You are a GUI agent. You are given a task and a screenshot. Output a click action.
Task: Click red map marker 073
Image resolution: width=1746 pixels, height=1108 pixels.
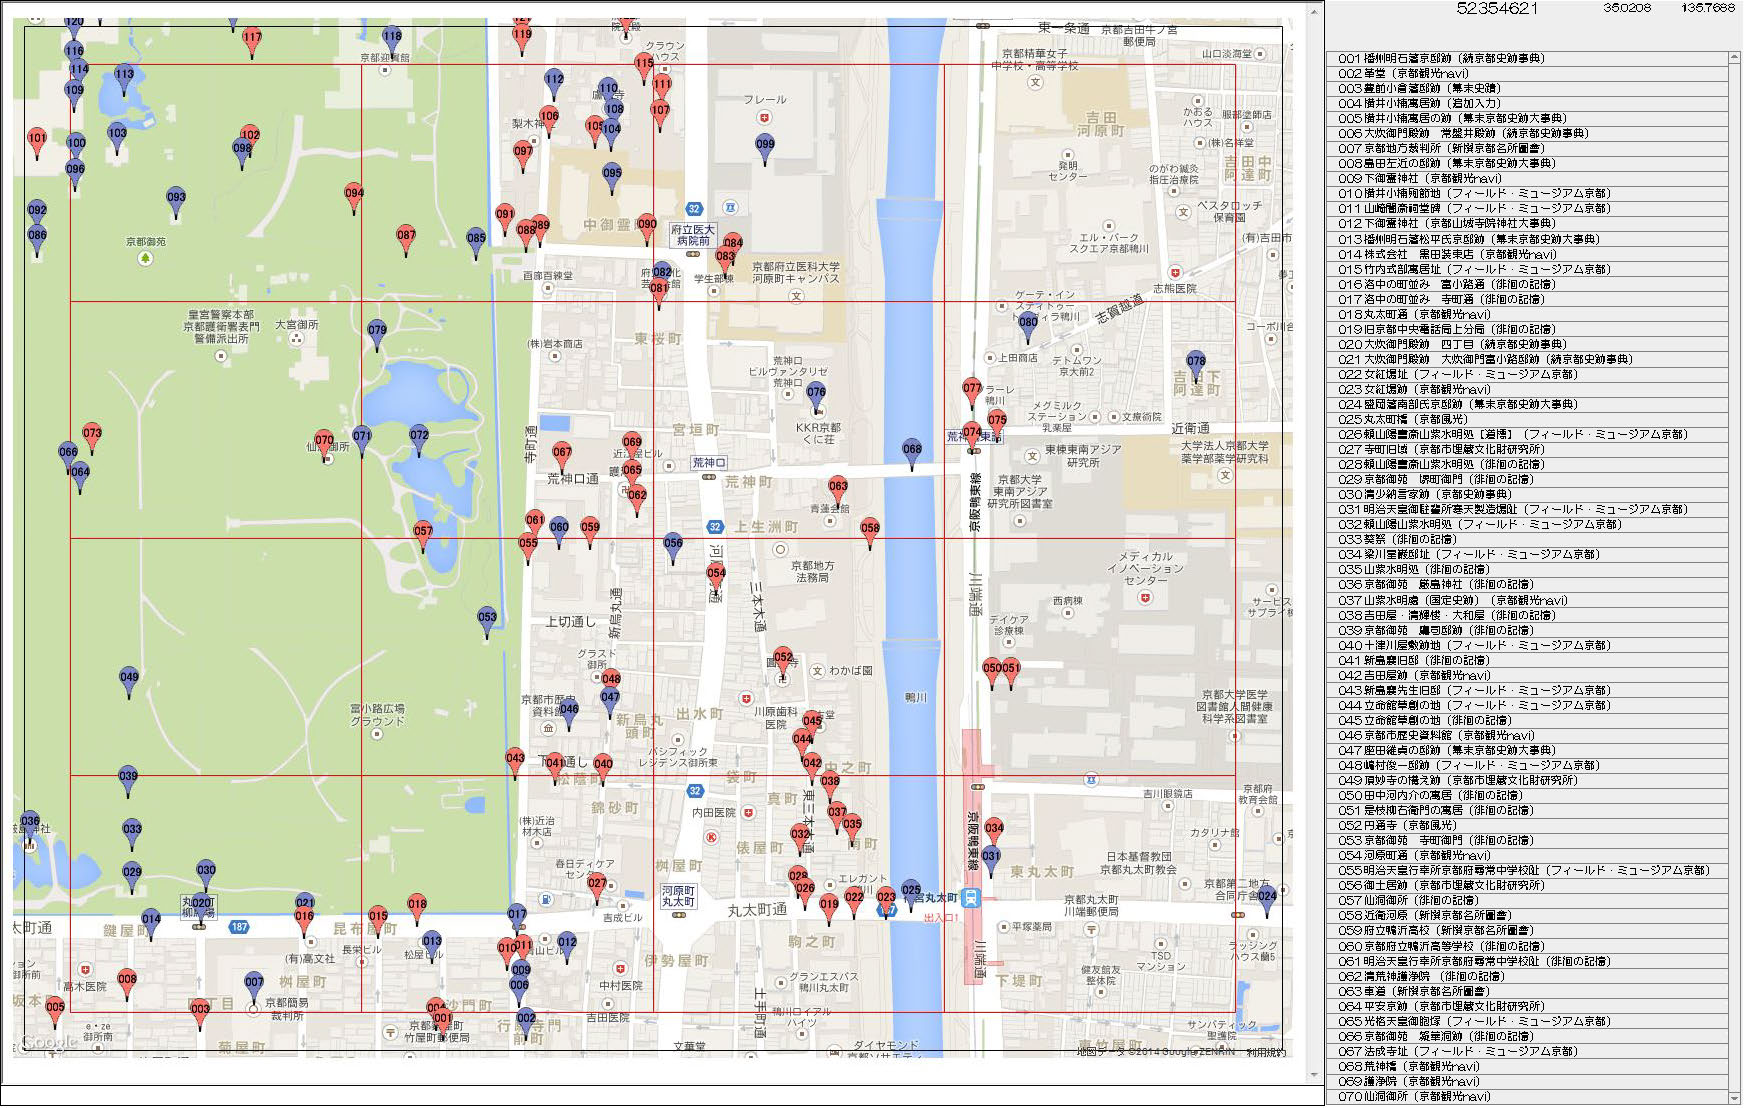[x=92, y=439]
